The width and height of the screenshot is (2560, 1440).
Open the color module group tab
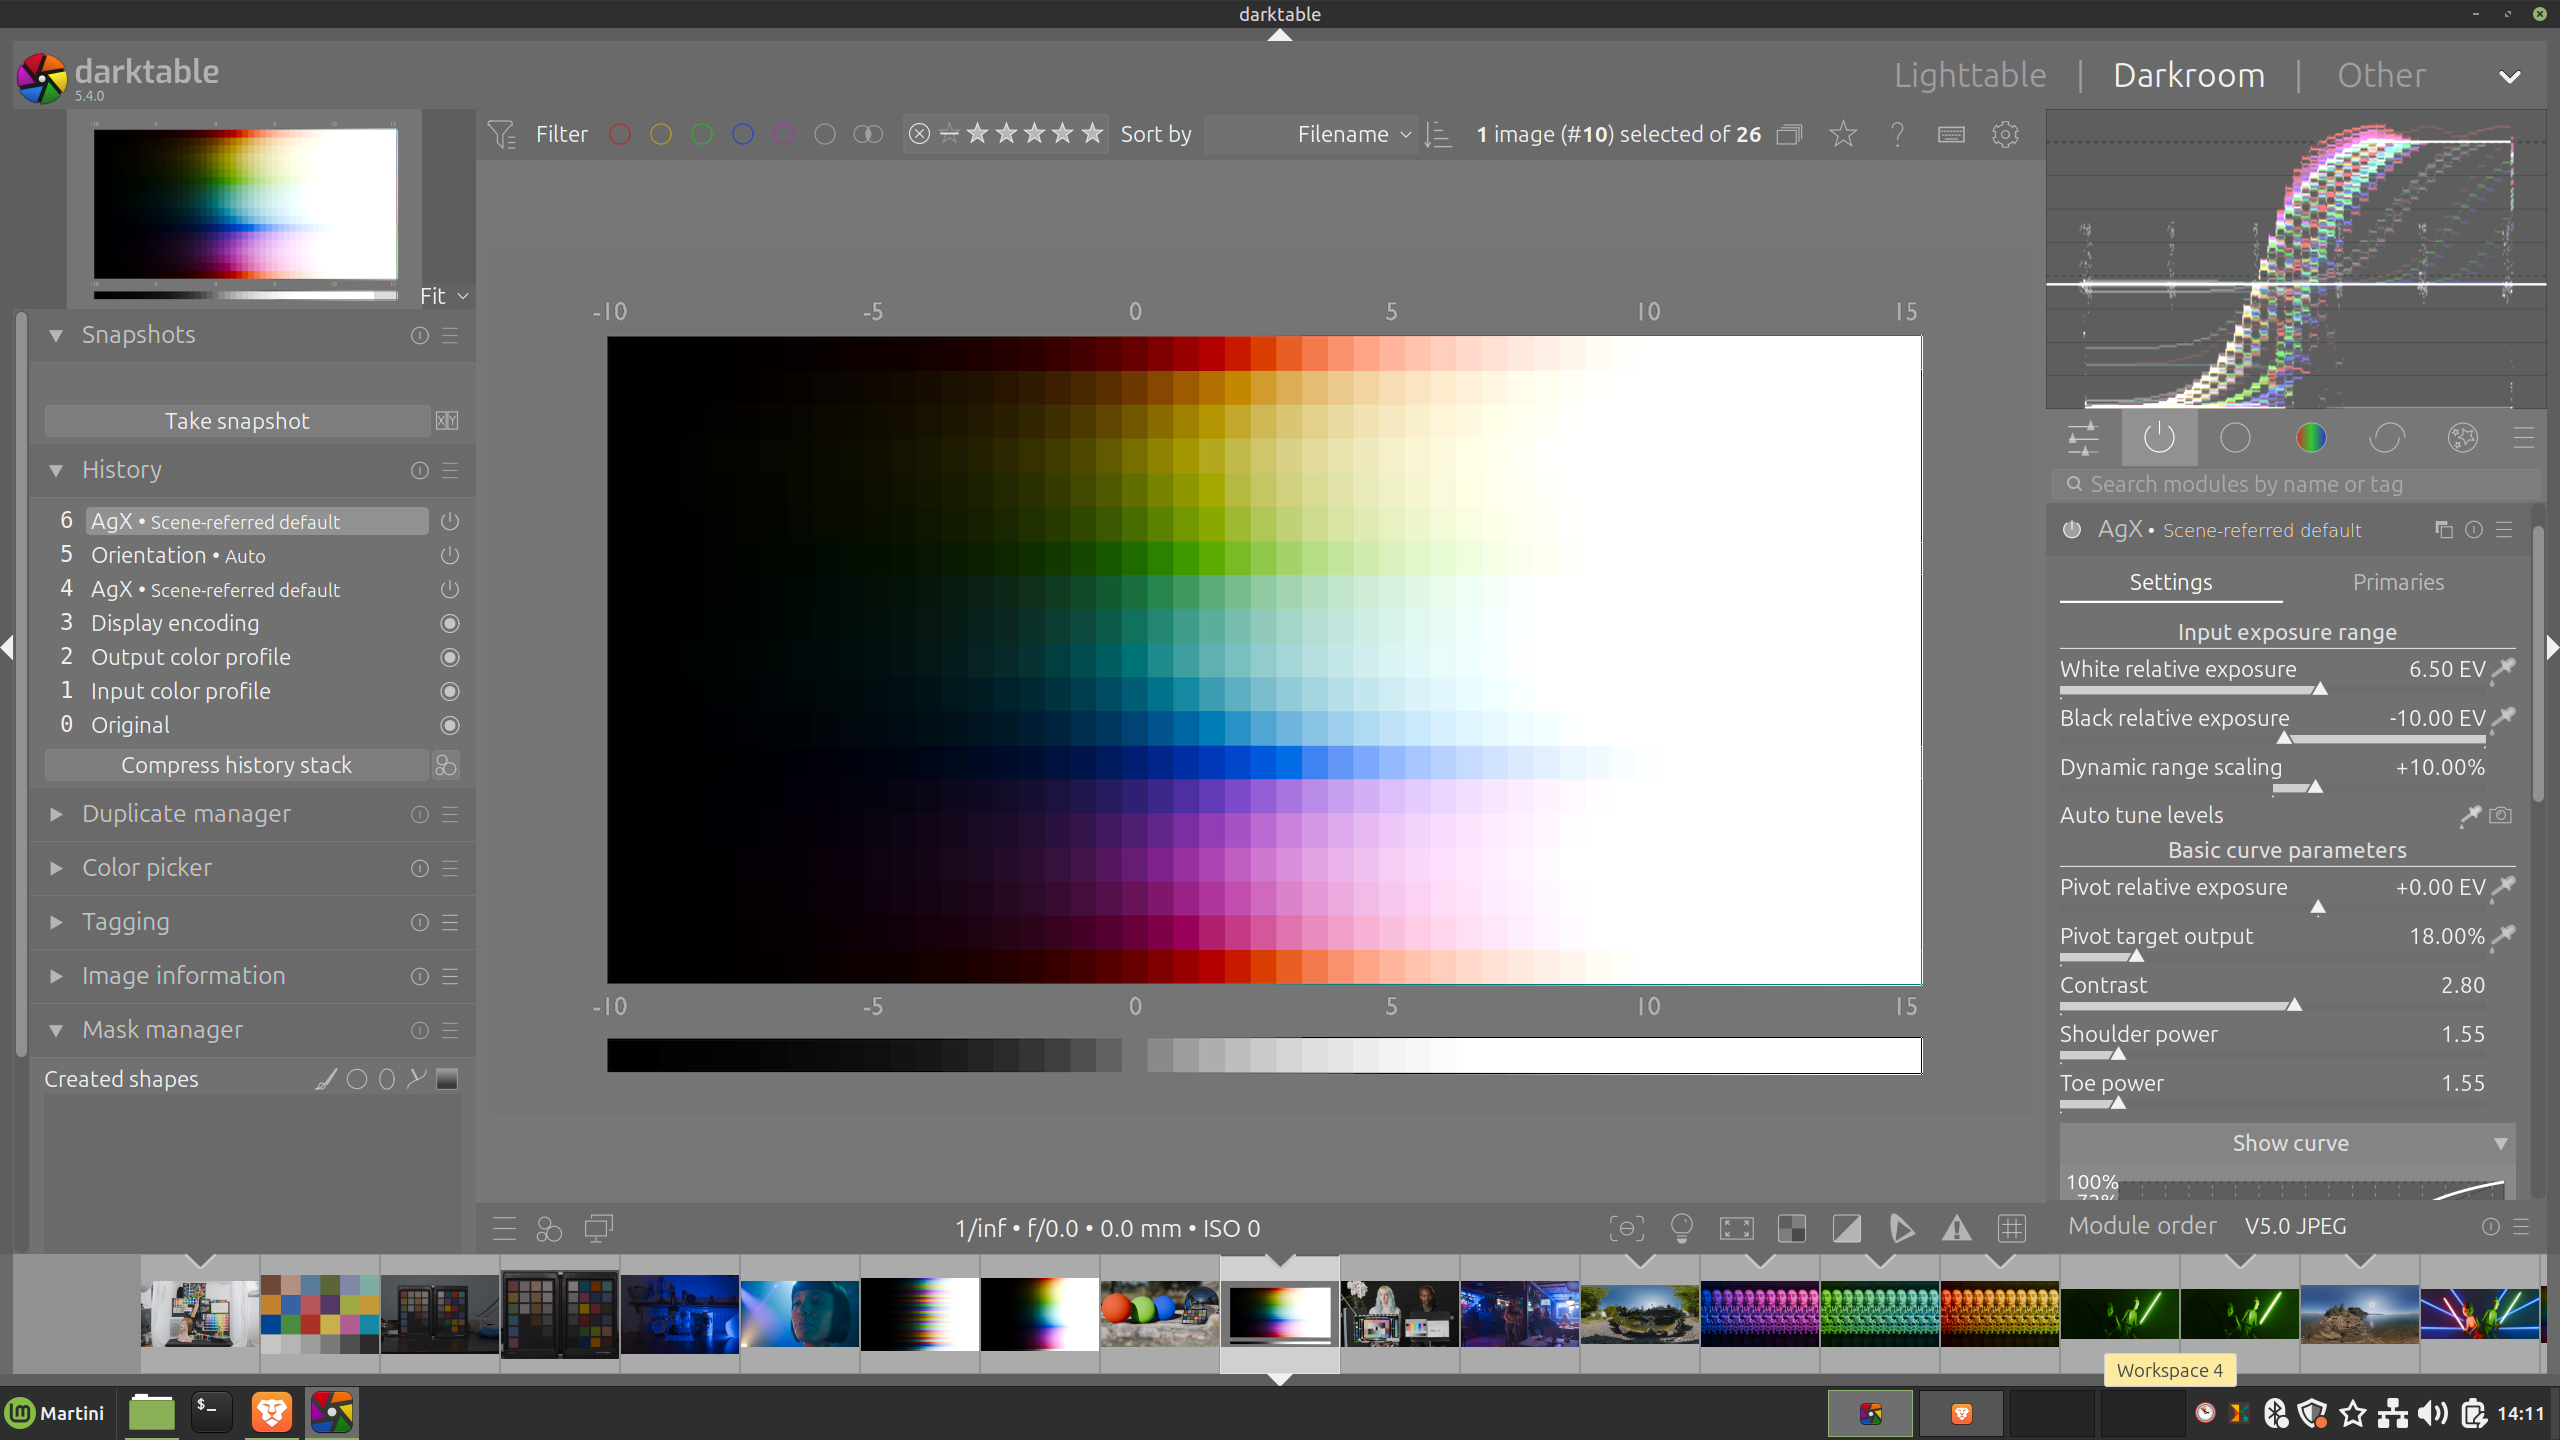[x=2310, y=438]
